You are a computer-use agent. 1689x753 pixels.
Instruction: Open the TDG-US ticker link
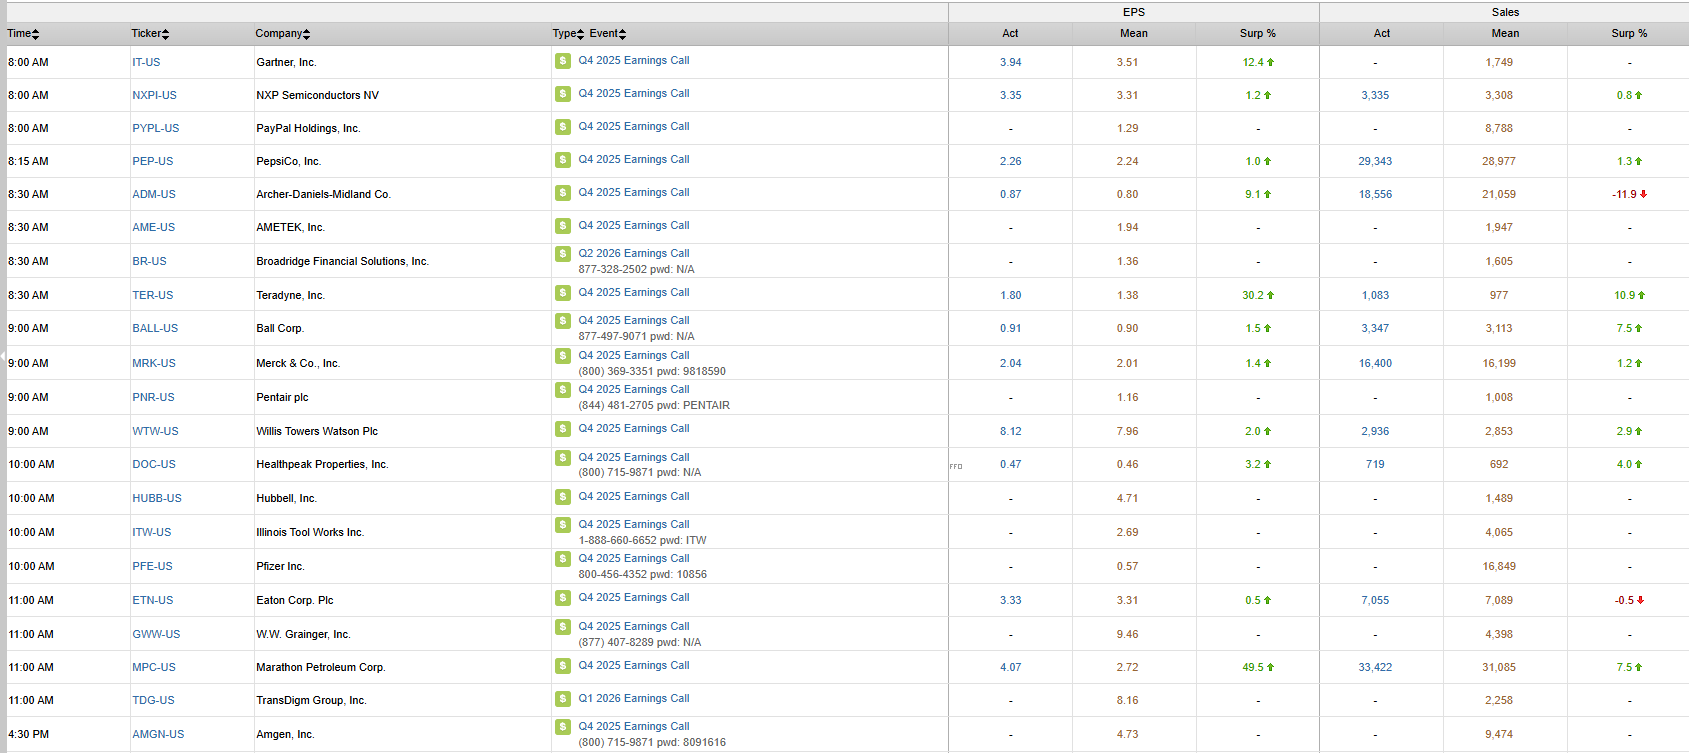click(x=153, y=701)
